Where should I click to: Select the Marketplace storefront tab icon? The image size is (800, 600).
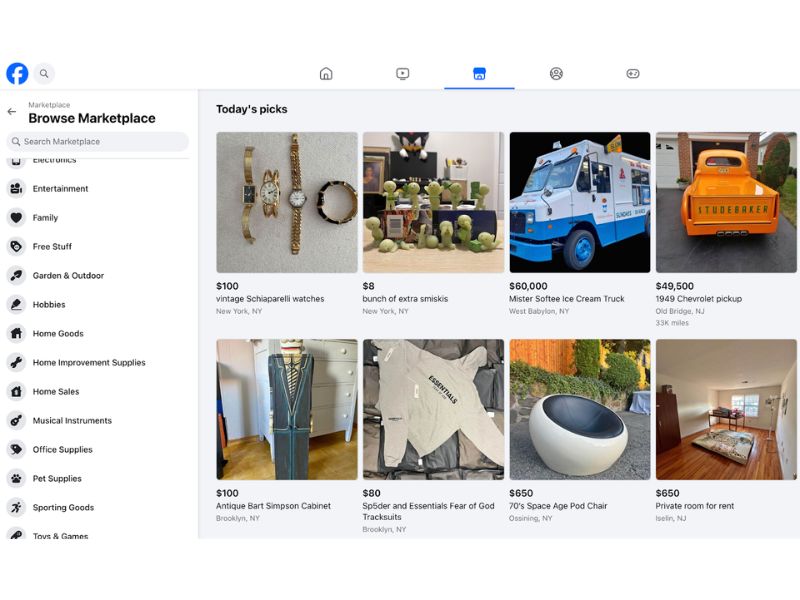pos(480,73)
